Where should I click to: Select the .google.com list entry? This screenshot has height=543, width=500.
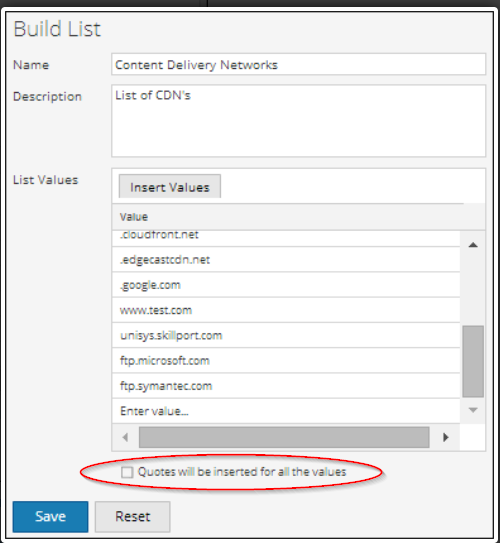point(286,285)
